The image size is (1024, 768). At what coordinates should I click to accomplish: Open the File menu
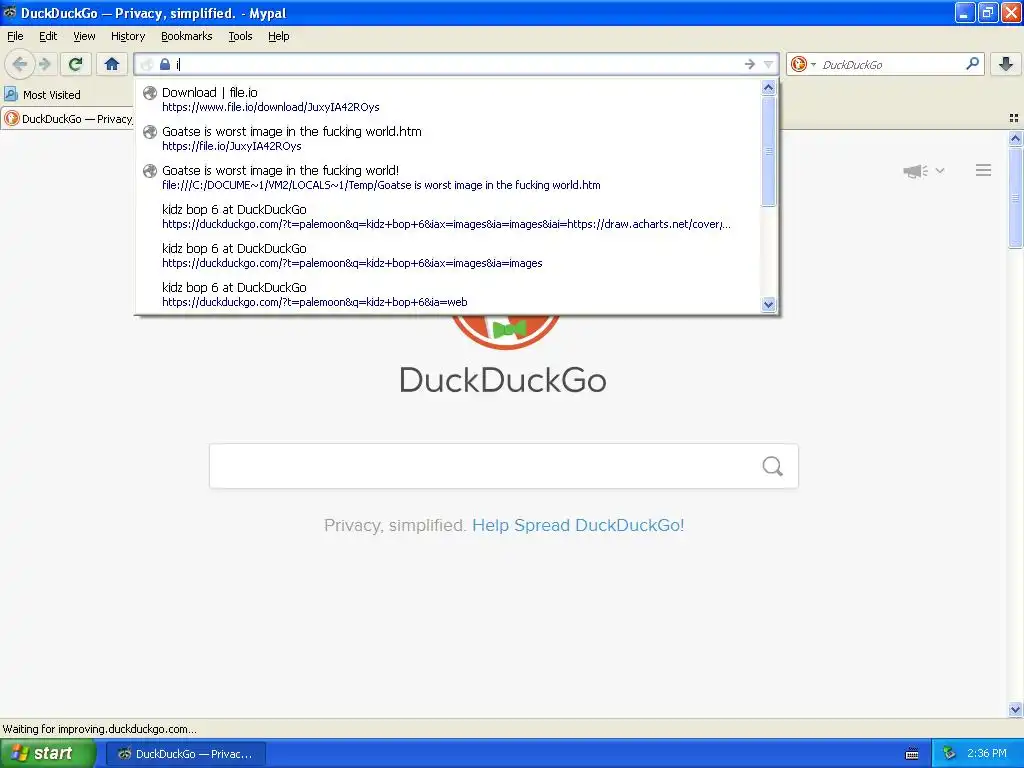(x=15, y=36)
